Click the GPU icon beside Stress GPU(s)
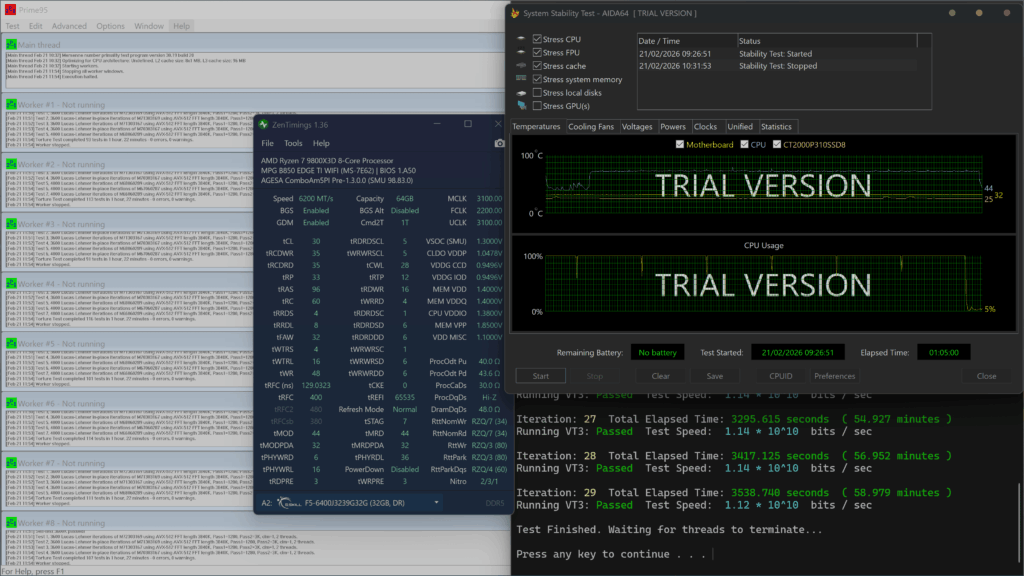1024x576 pixels. point(522,105)
